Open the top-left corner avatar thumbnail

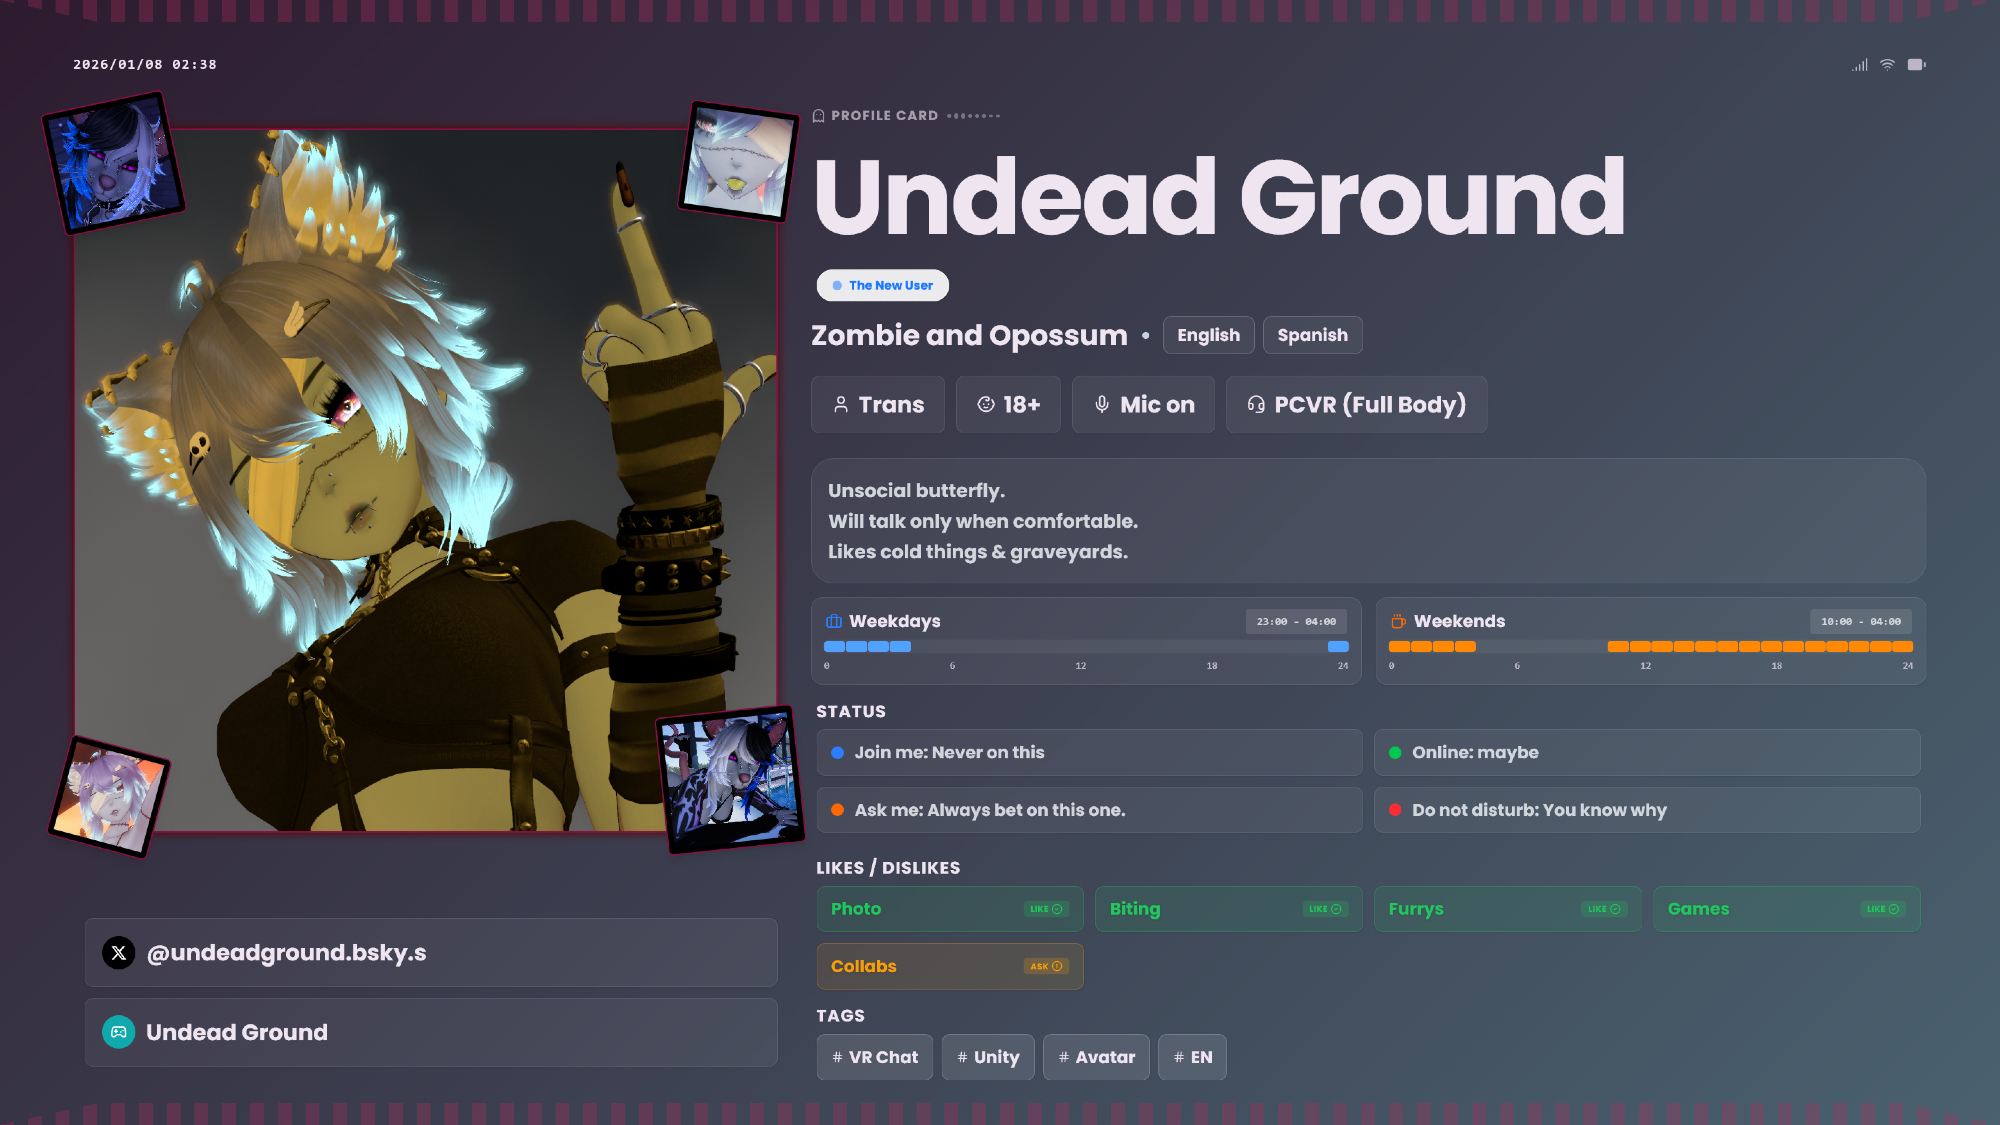coord(114,163)
